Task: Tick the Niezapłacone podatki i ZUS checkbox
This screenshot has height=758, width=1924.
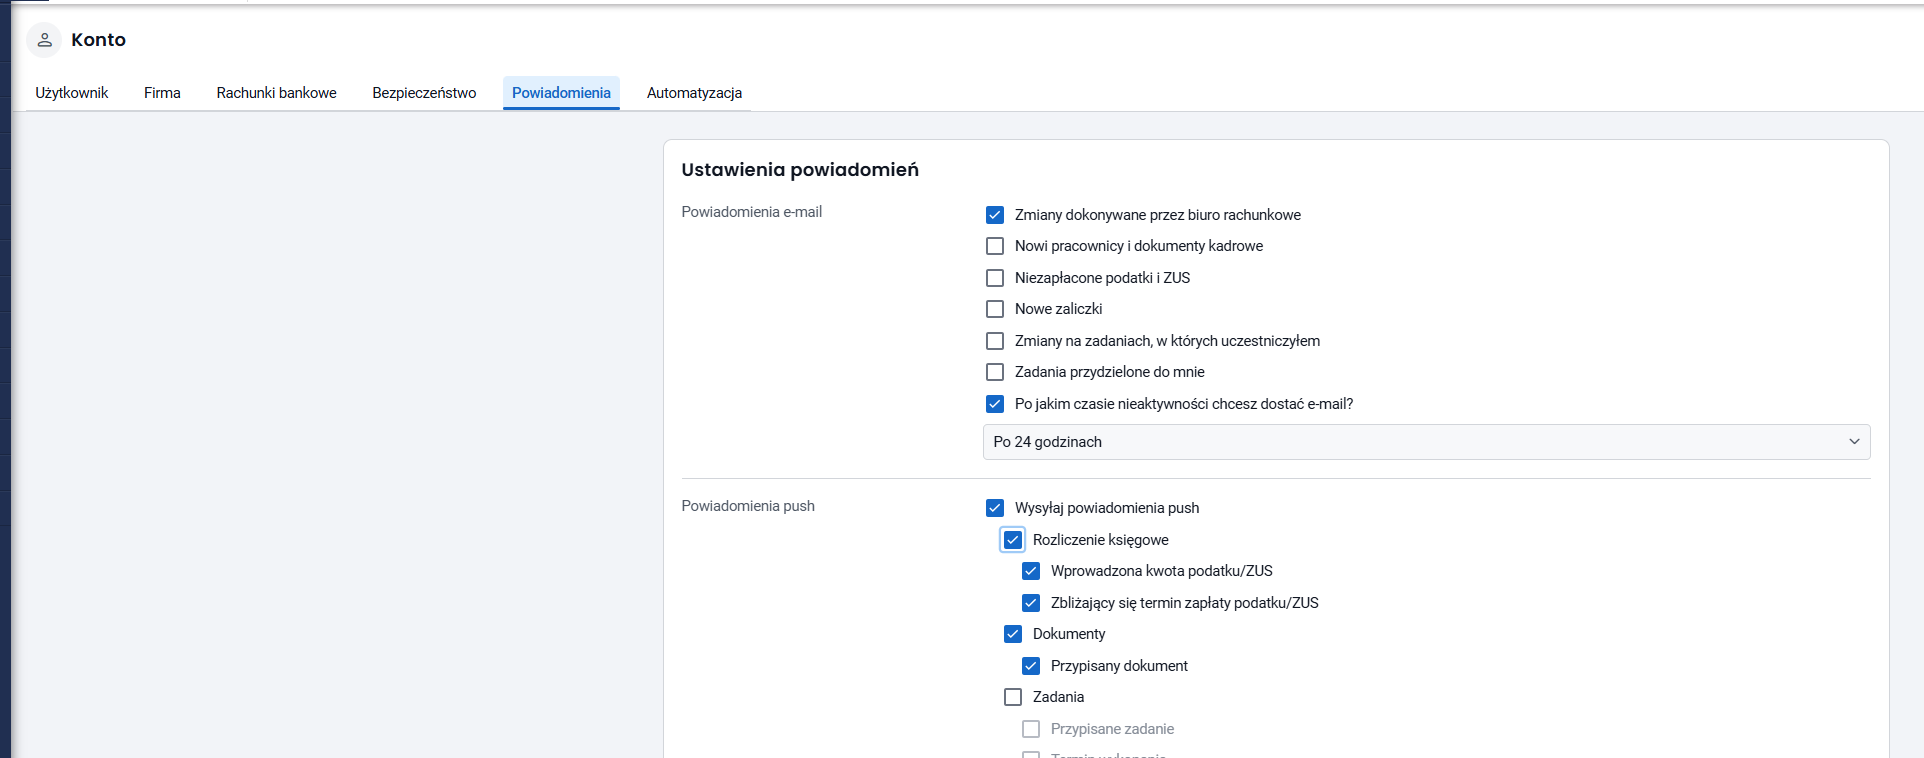Action: point(995,278)
